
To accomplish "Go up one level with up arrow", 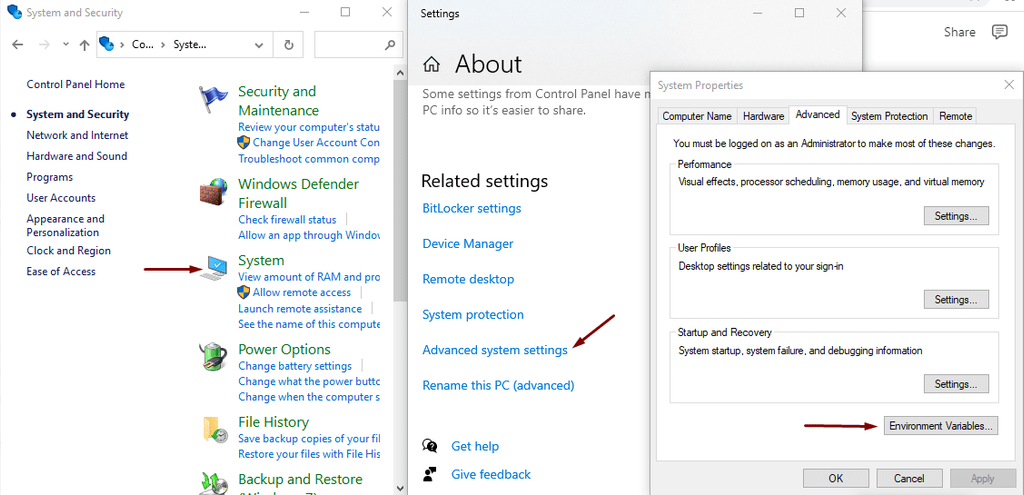I will pos(84,45).
